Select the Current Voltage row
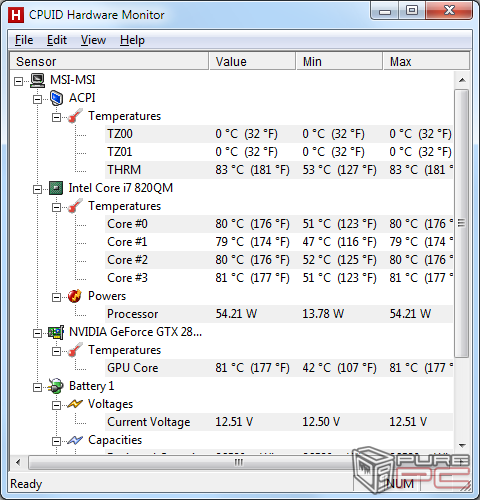The width and height of the screenshot is (480, 500). tap(279, 422)
